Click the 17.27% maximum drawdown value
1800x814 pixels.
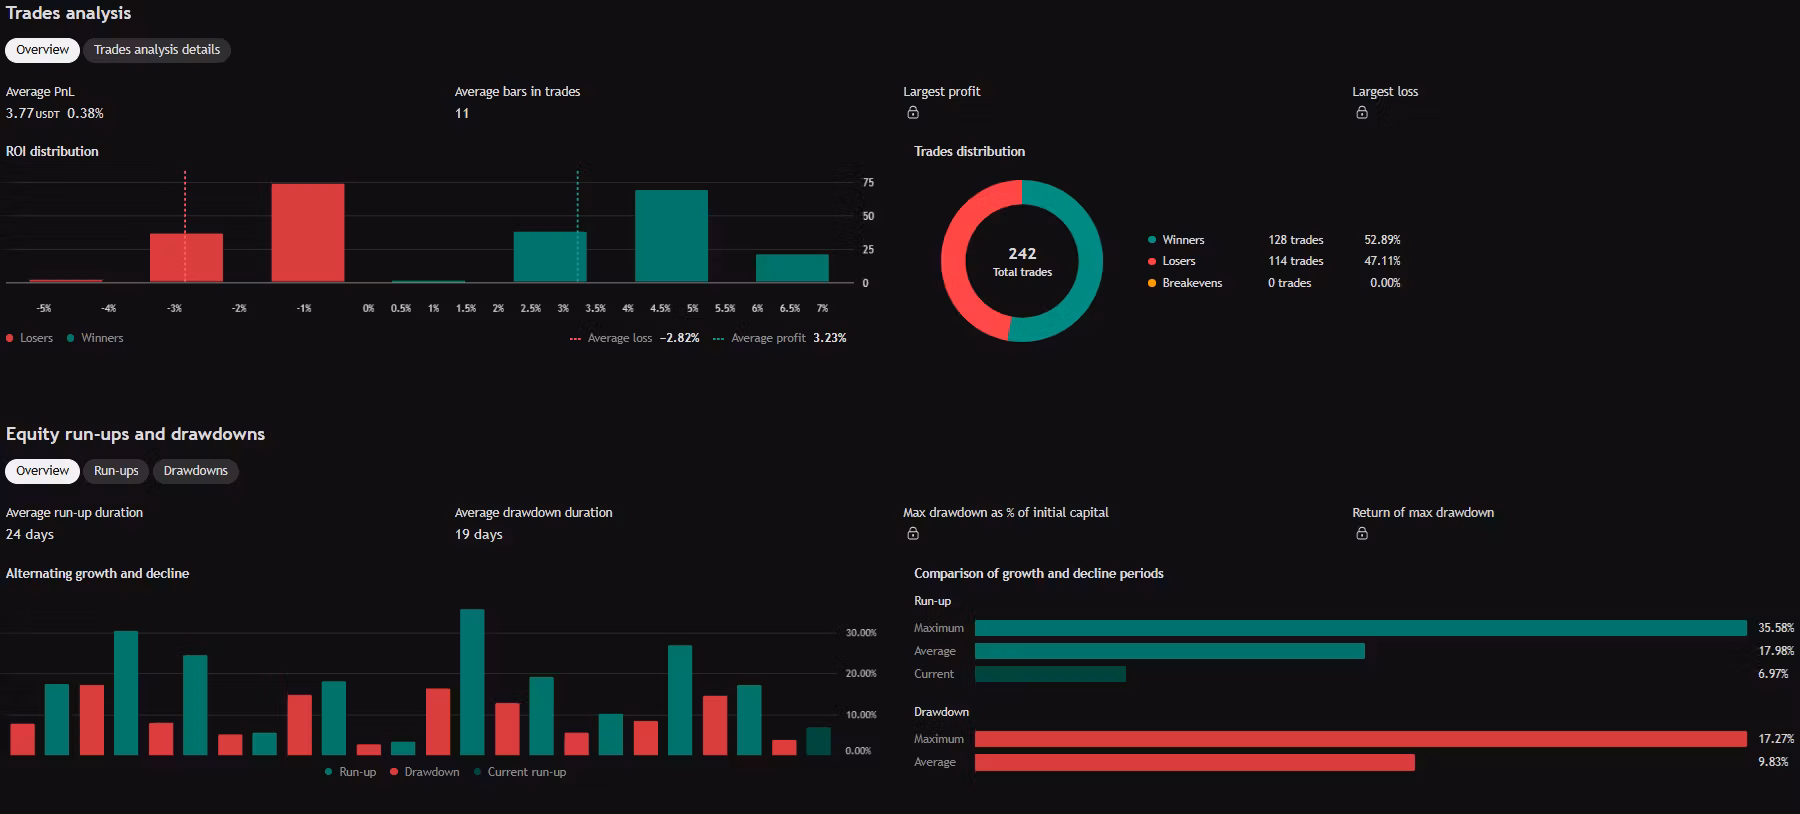[x=1776, y=739]
